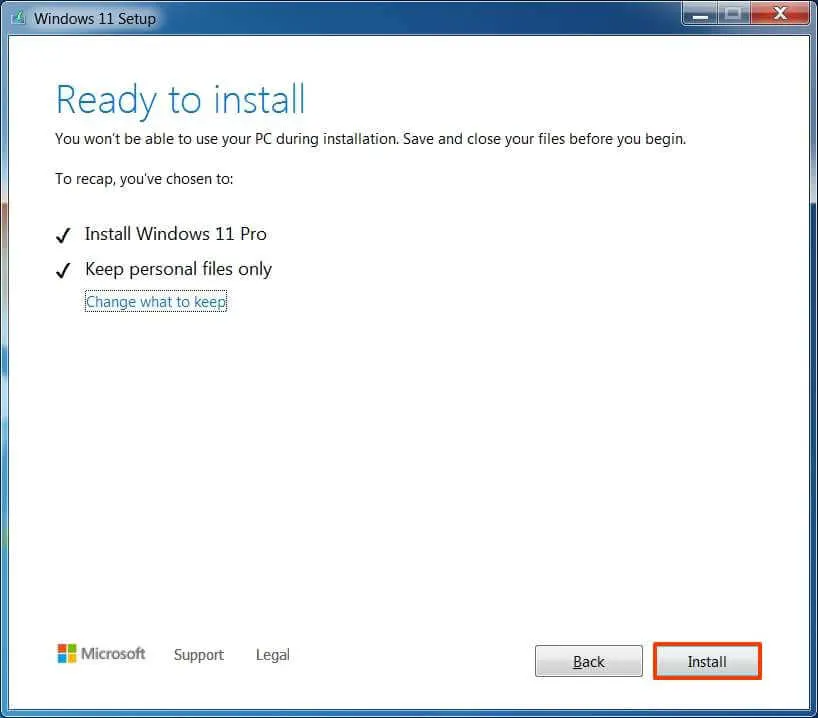Select the Keep personal files only item
Screen dimensions: 818x718
(178, 269)
